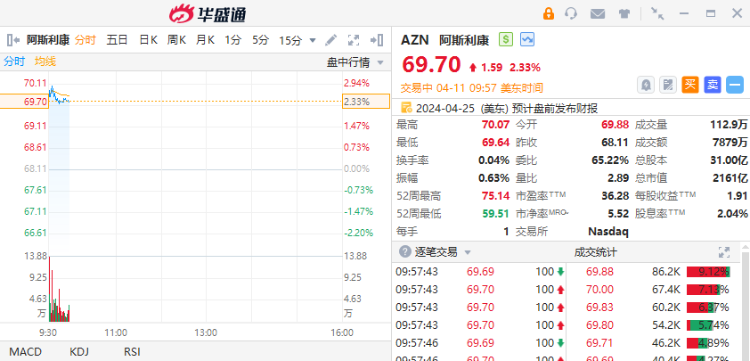Switch to RSI indicator
Screen dimensions: 750x361
click(132, 352)
